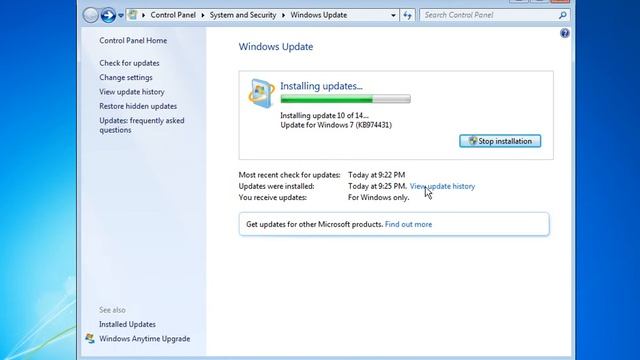Open View update history in left sidebar
This screenshot has height=360, width=640.
pos(132,92)
